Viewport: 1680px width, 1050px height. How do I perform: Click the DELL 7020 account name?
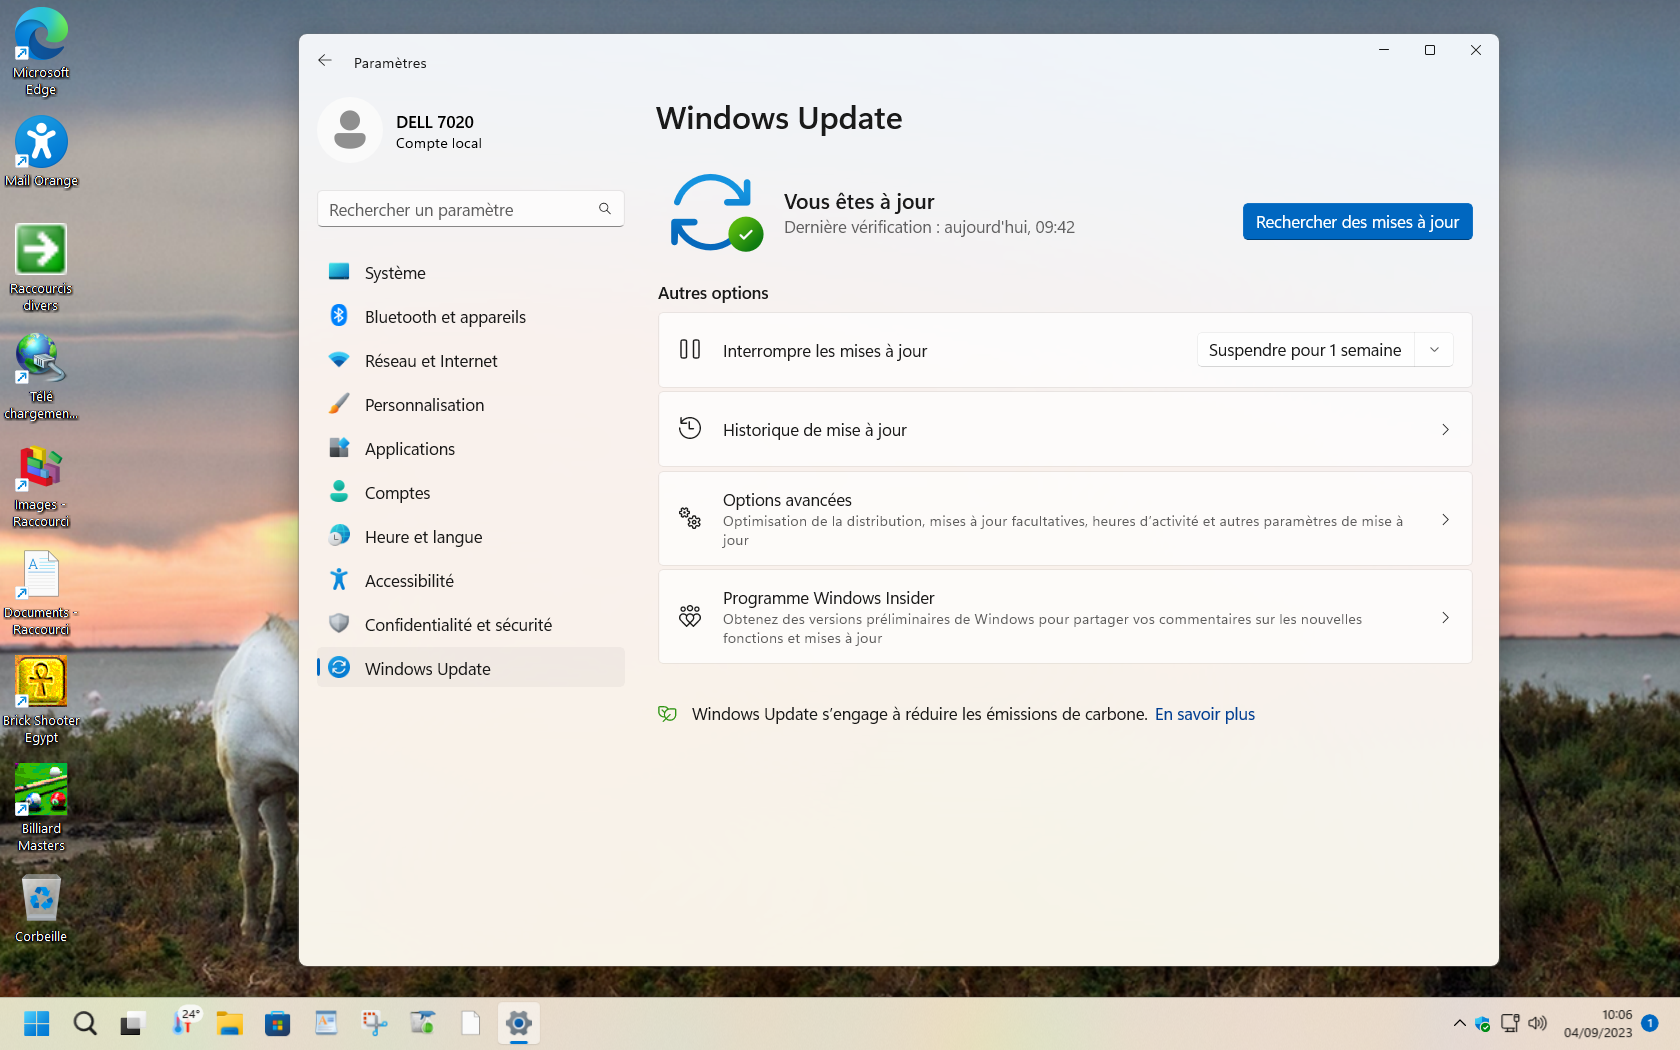tap(435, 122)
